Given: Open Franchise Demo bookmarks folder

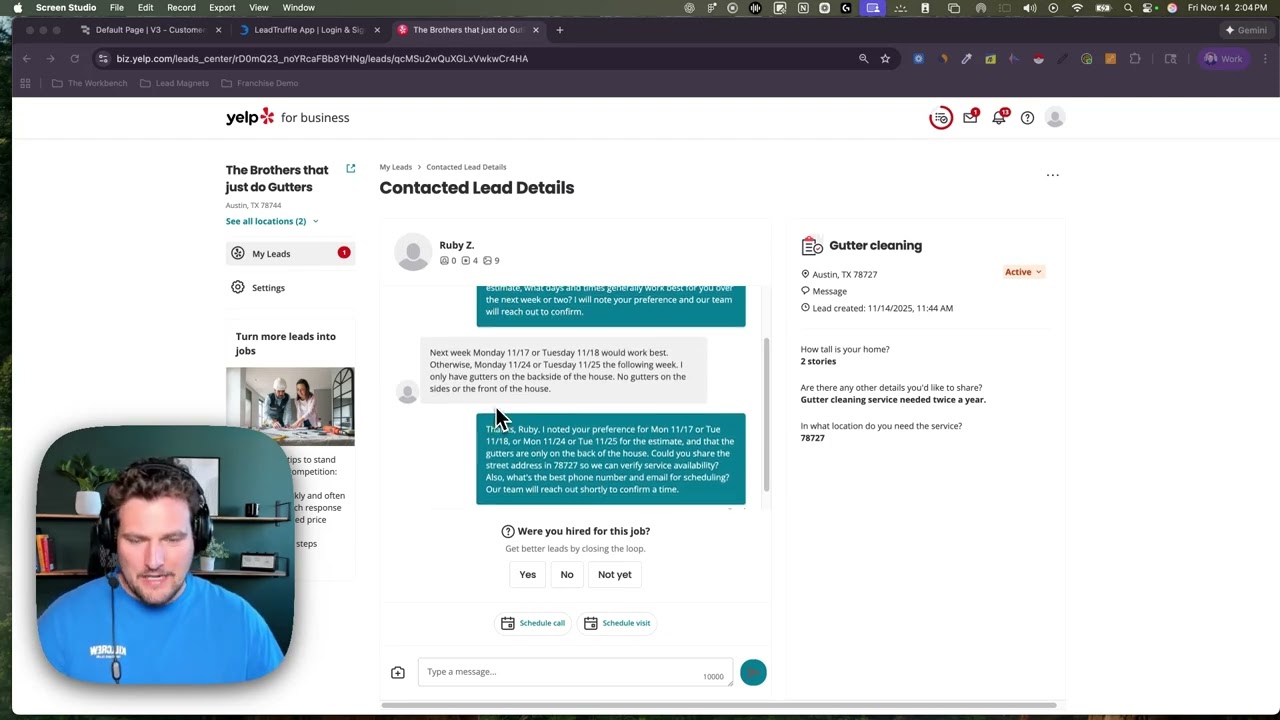Looking at the screenshot, I should (x=259, y=83).
